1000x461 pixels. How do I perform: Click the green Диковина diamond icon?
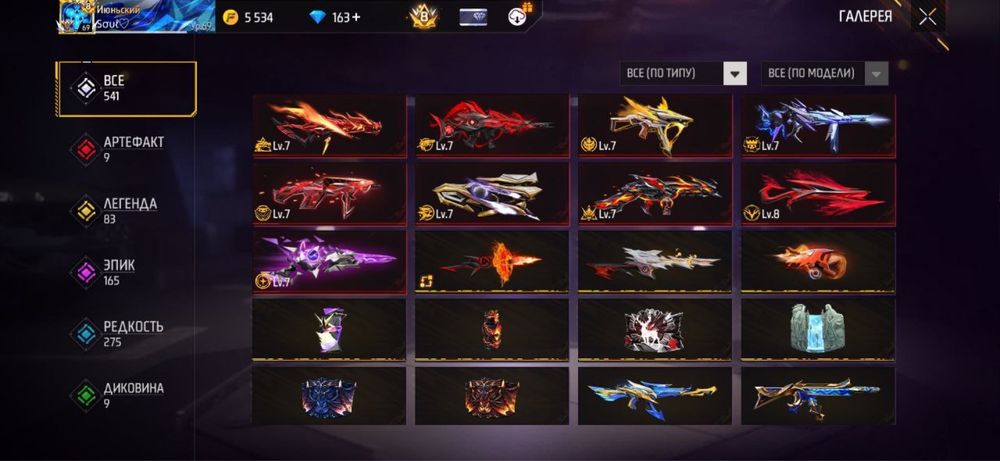click(87, 395)
